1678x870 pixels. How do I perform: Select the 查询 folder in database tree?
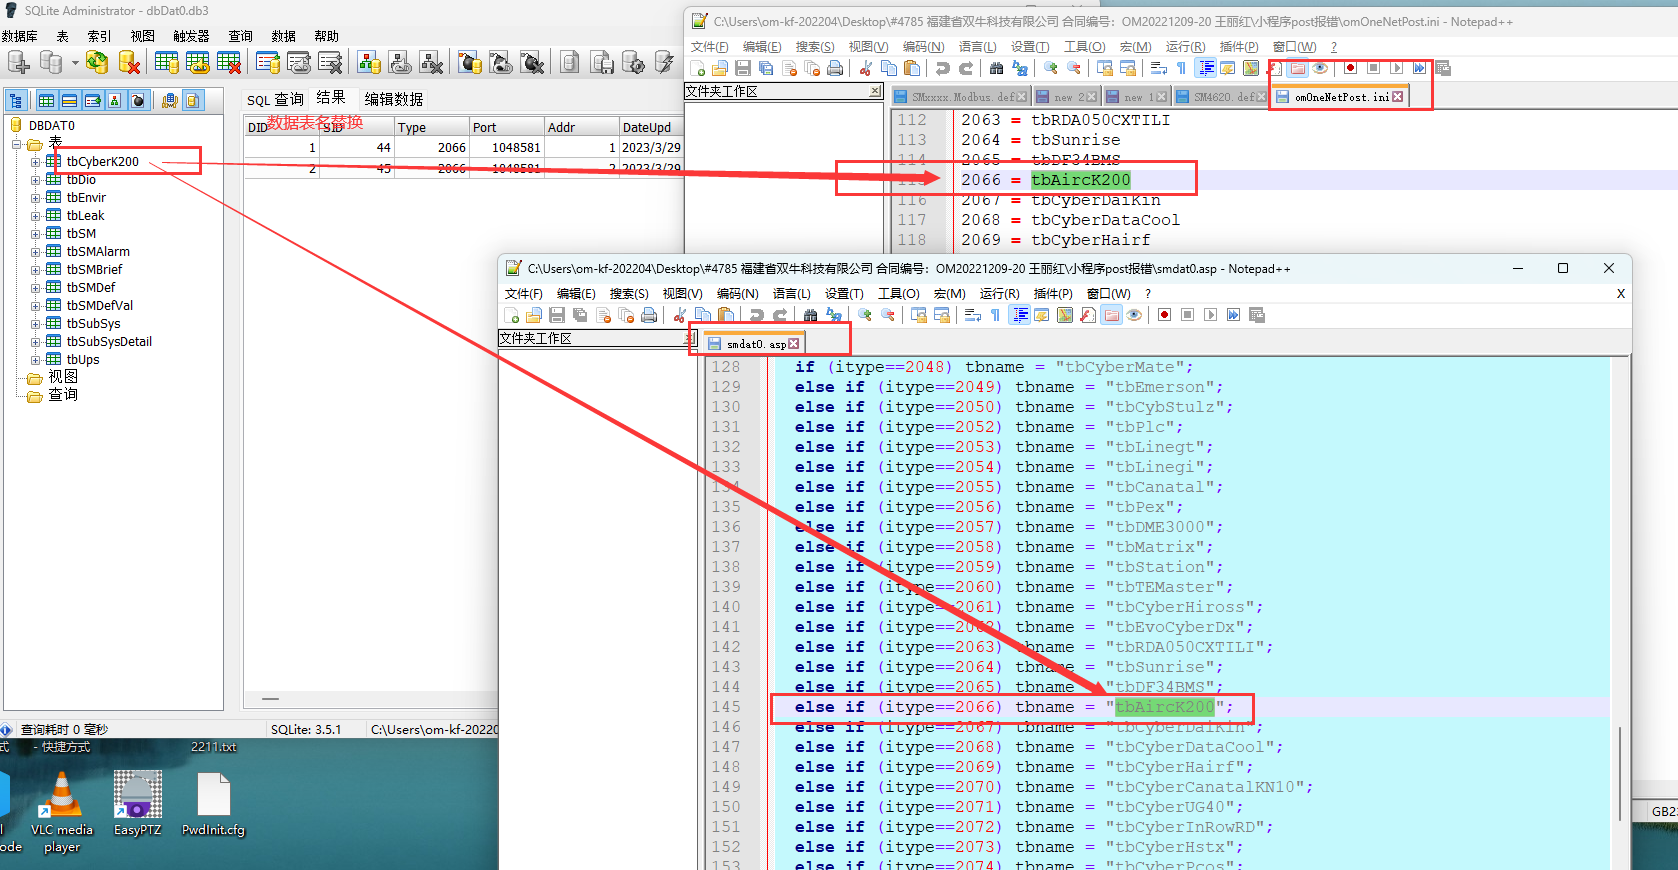[63, 395]
